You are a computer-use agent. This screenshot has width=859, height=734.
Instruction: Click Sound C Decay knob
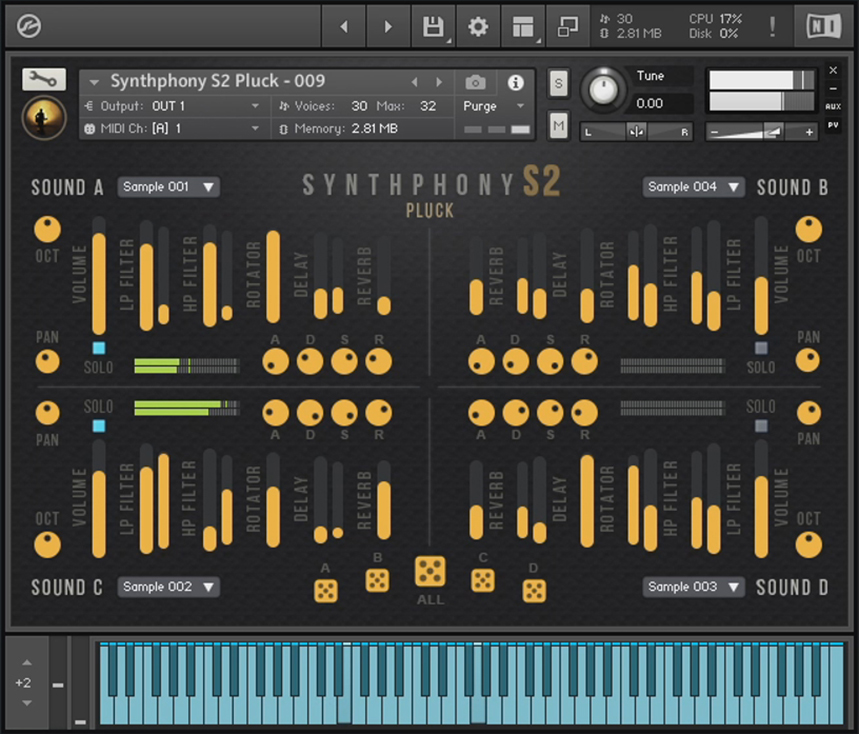pyautogui.click(x=310, y=413)
